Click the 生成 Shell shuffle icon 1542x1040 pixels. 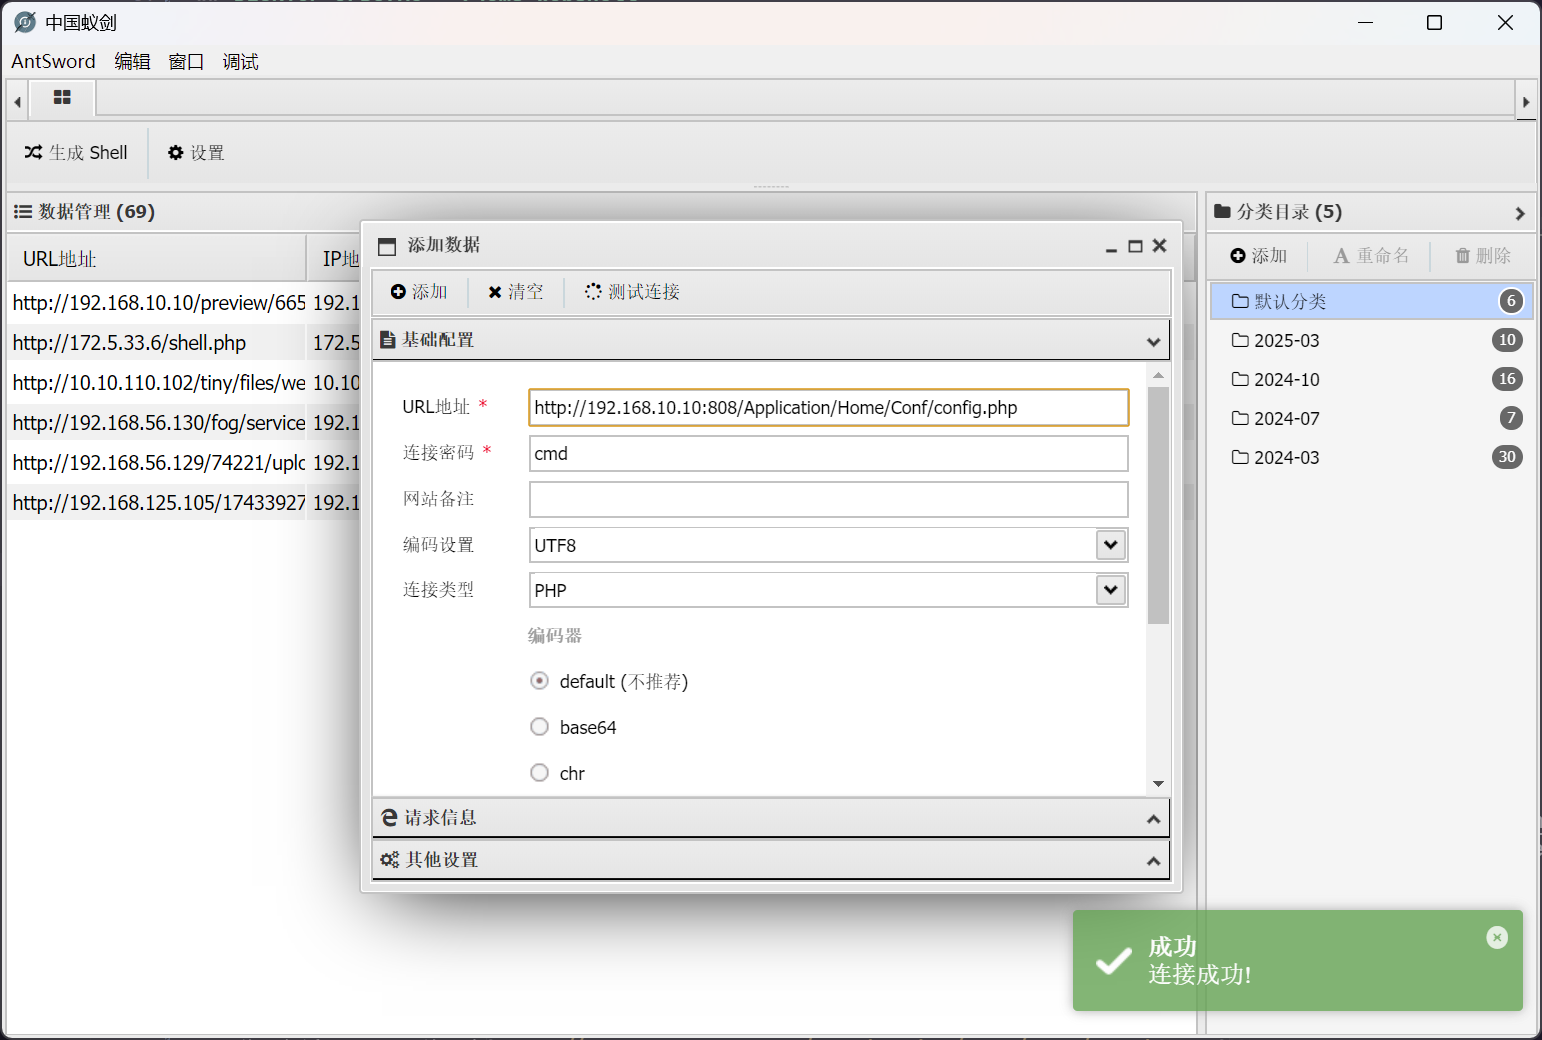click(x=34, y=153)
